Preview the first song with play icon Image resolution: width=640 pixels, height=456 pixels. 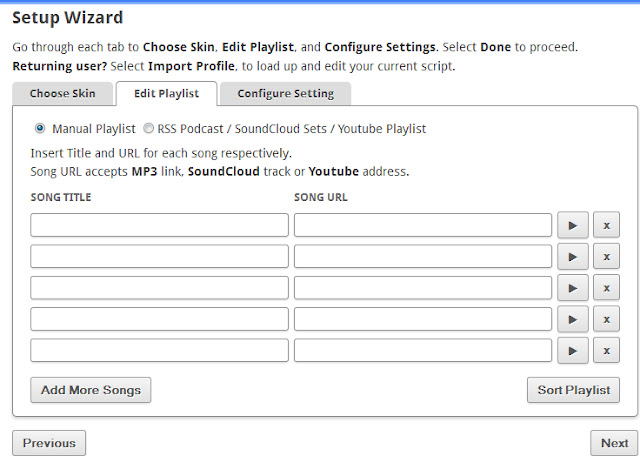[573, 225]
